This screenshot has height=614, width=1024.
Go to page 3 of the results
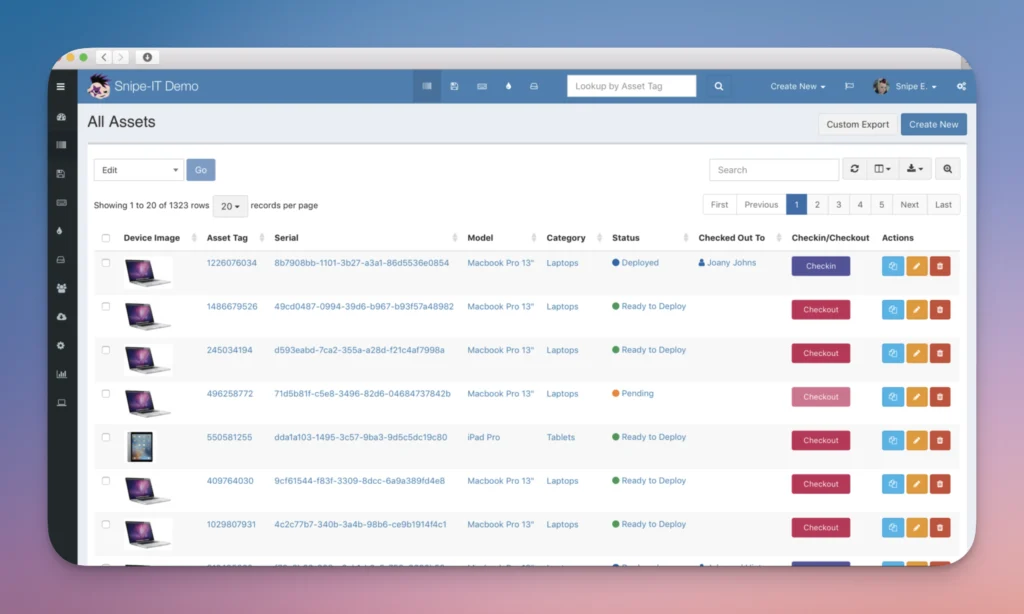pos(839,205)
